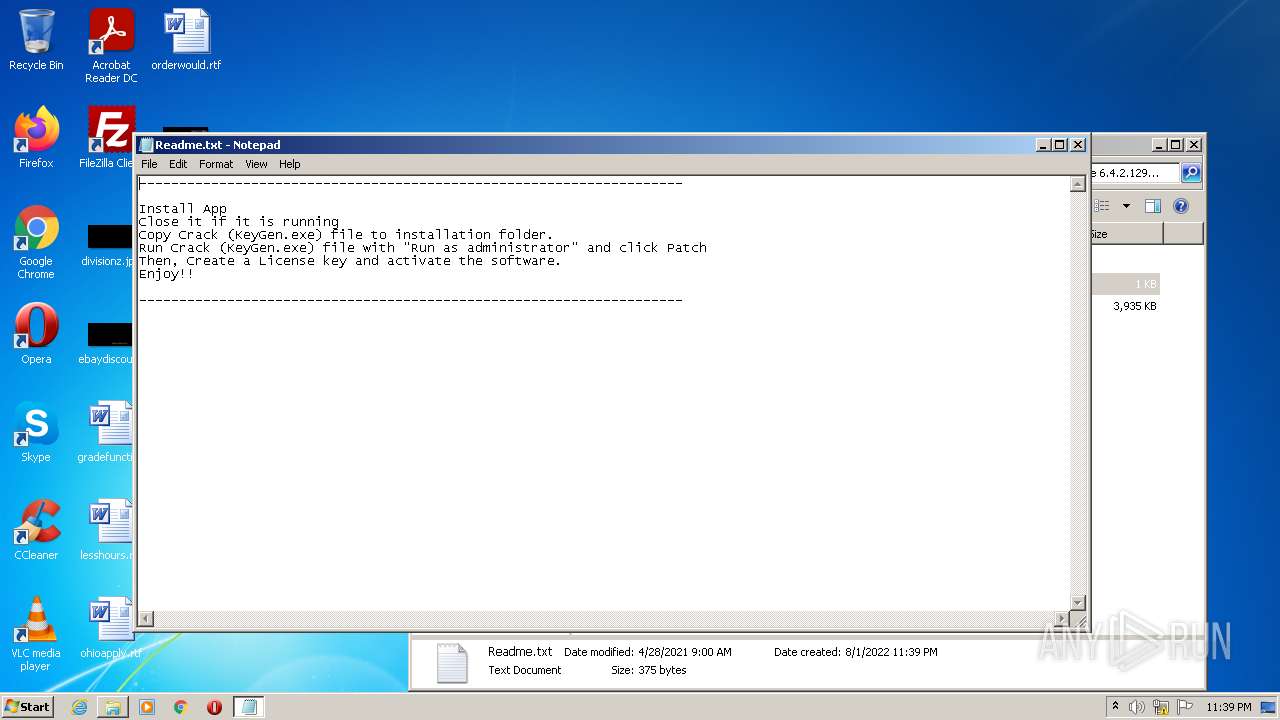The image size is (1280, 720).
Task: Click the 'Close it if it is running' line
Action: pyautogui.click(x=239, y=222)
